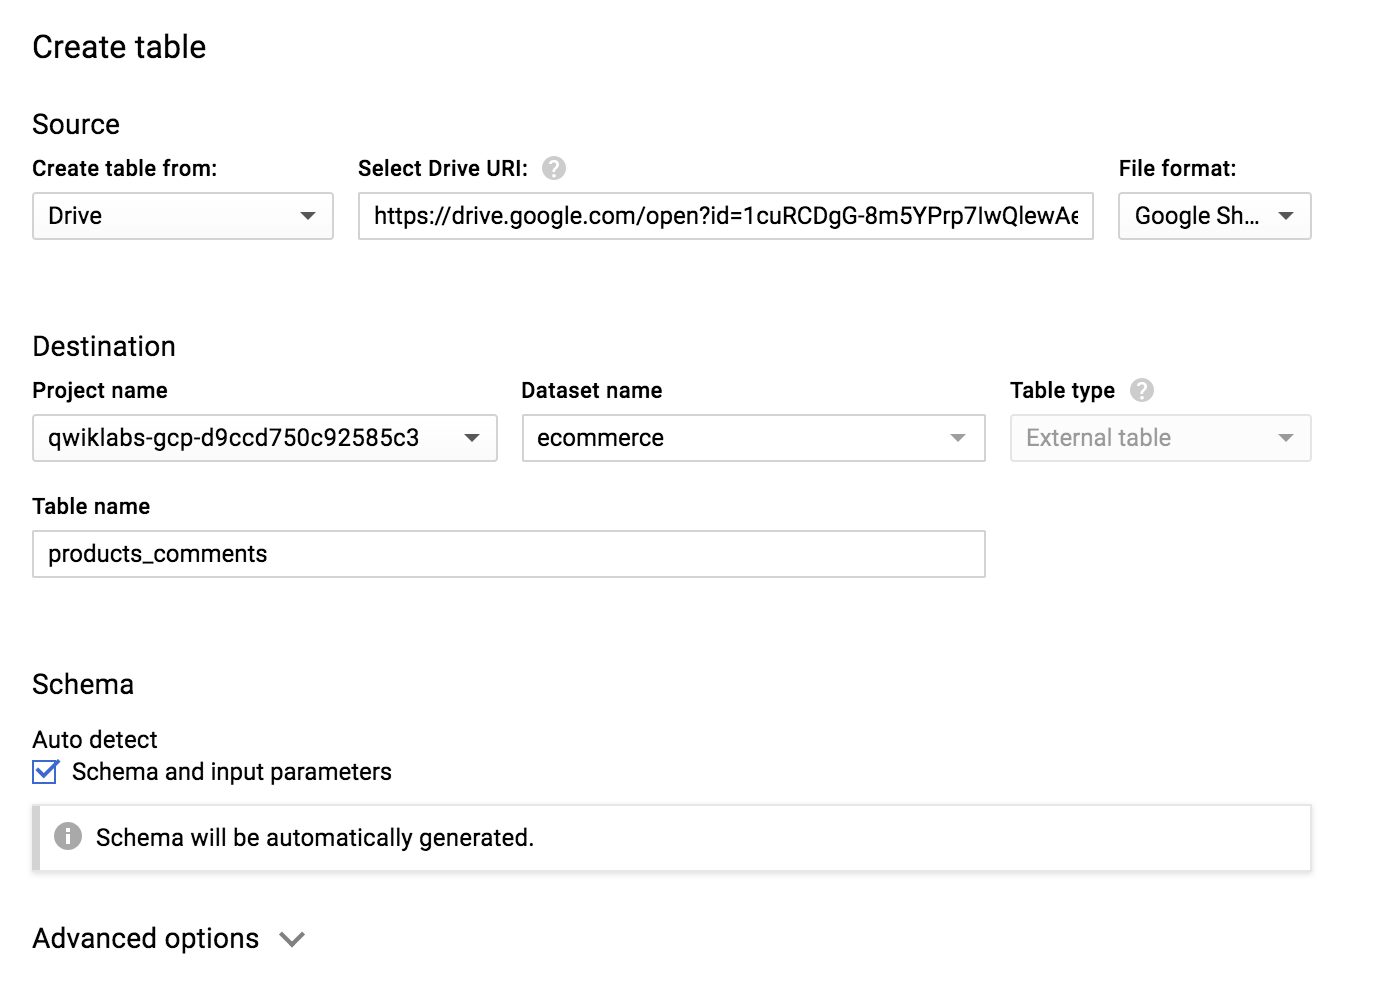The image size is (1398, 992).
Task: Open the help tooltip for Select Drive URI
Action: [554, 168]
